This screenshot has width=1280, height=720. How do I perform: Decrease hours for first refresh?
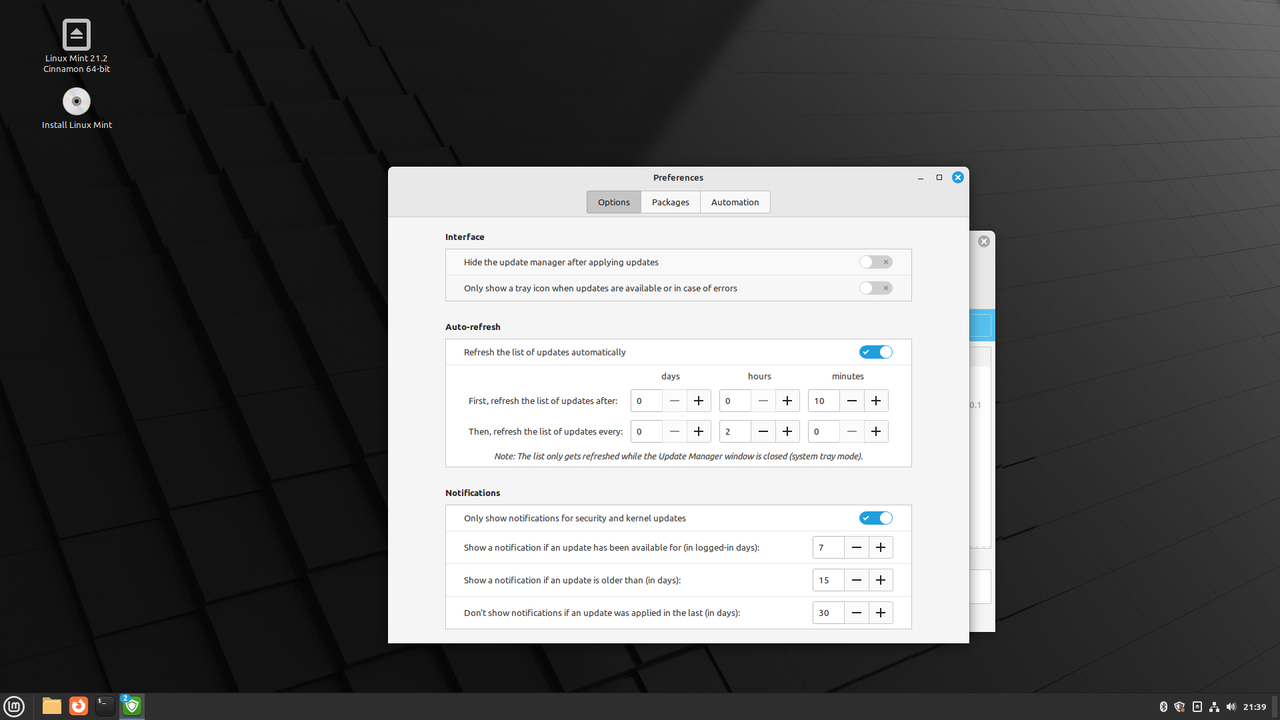click(763, 401)
